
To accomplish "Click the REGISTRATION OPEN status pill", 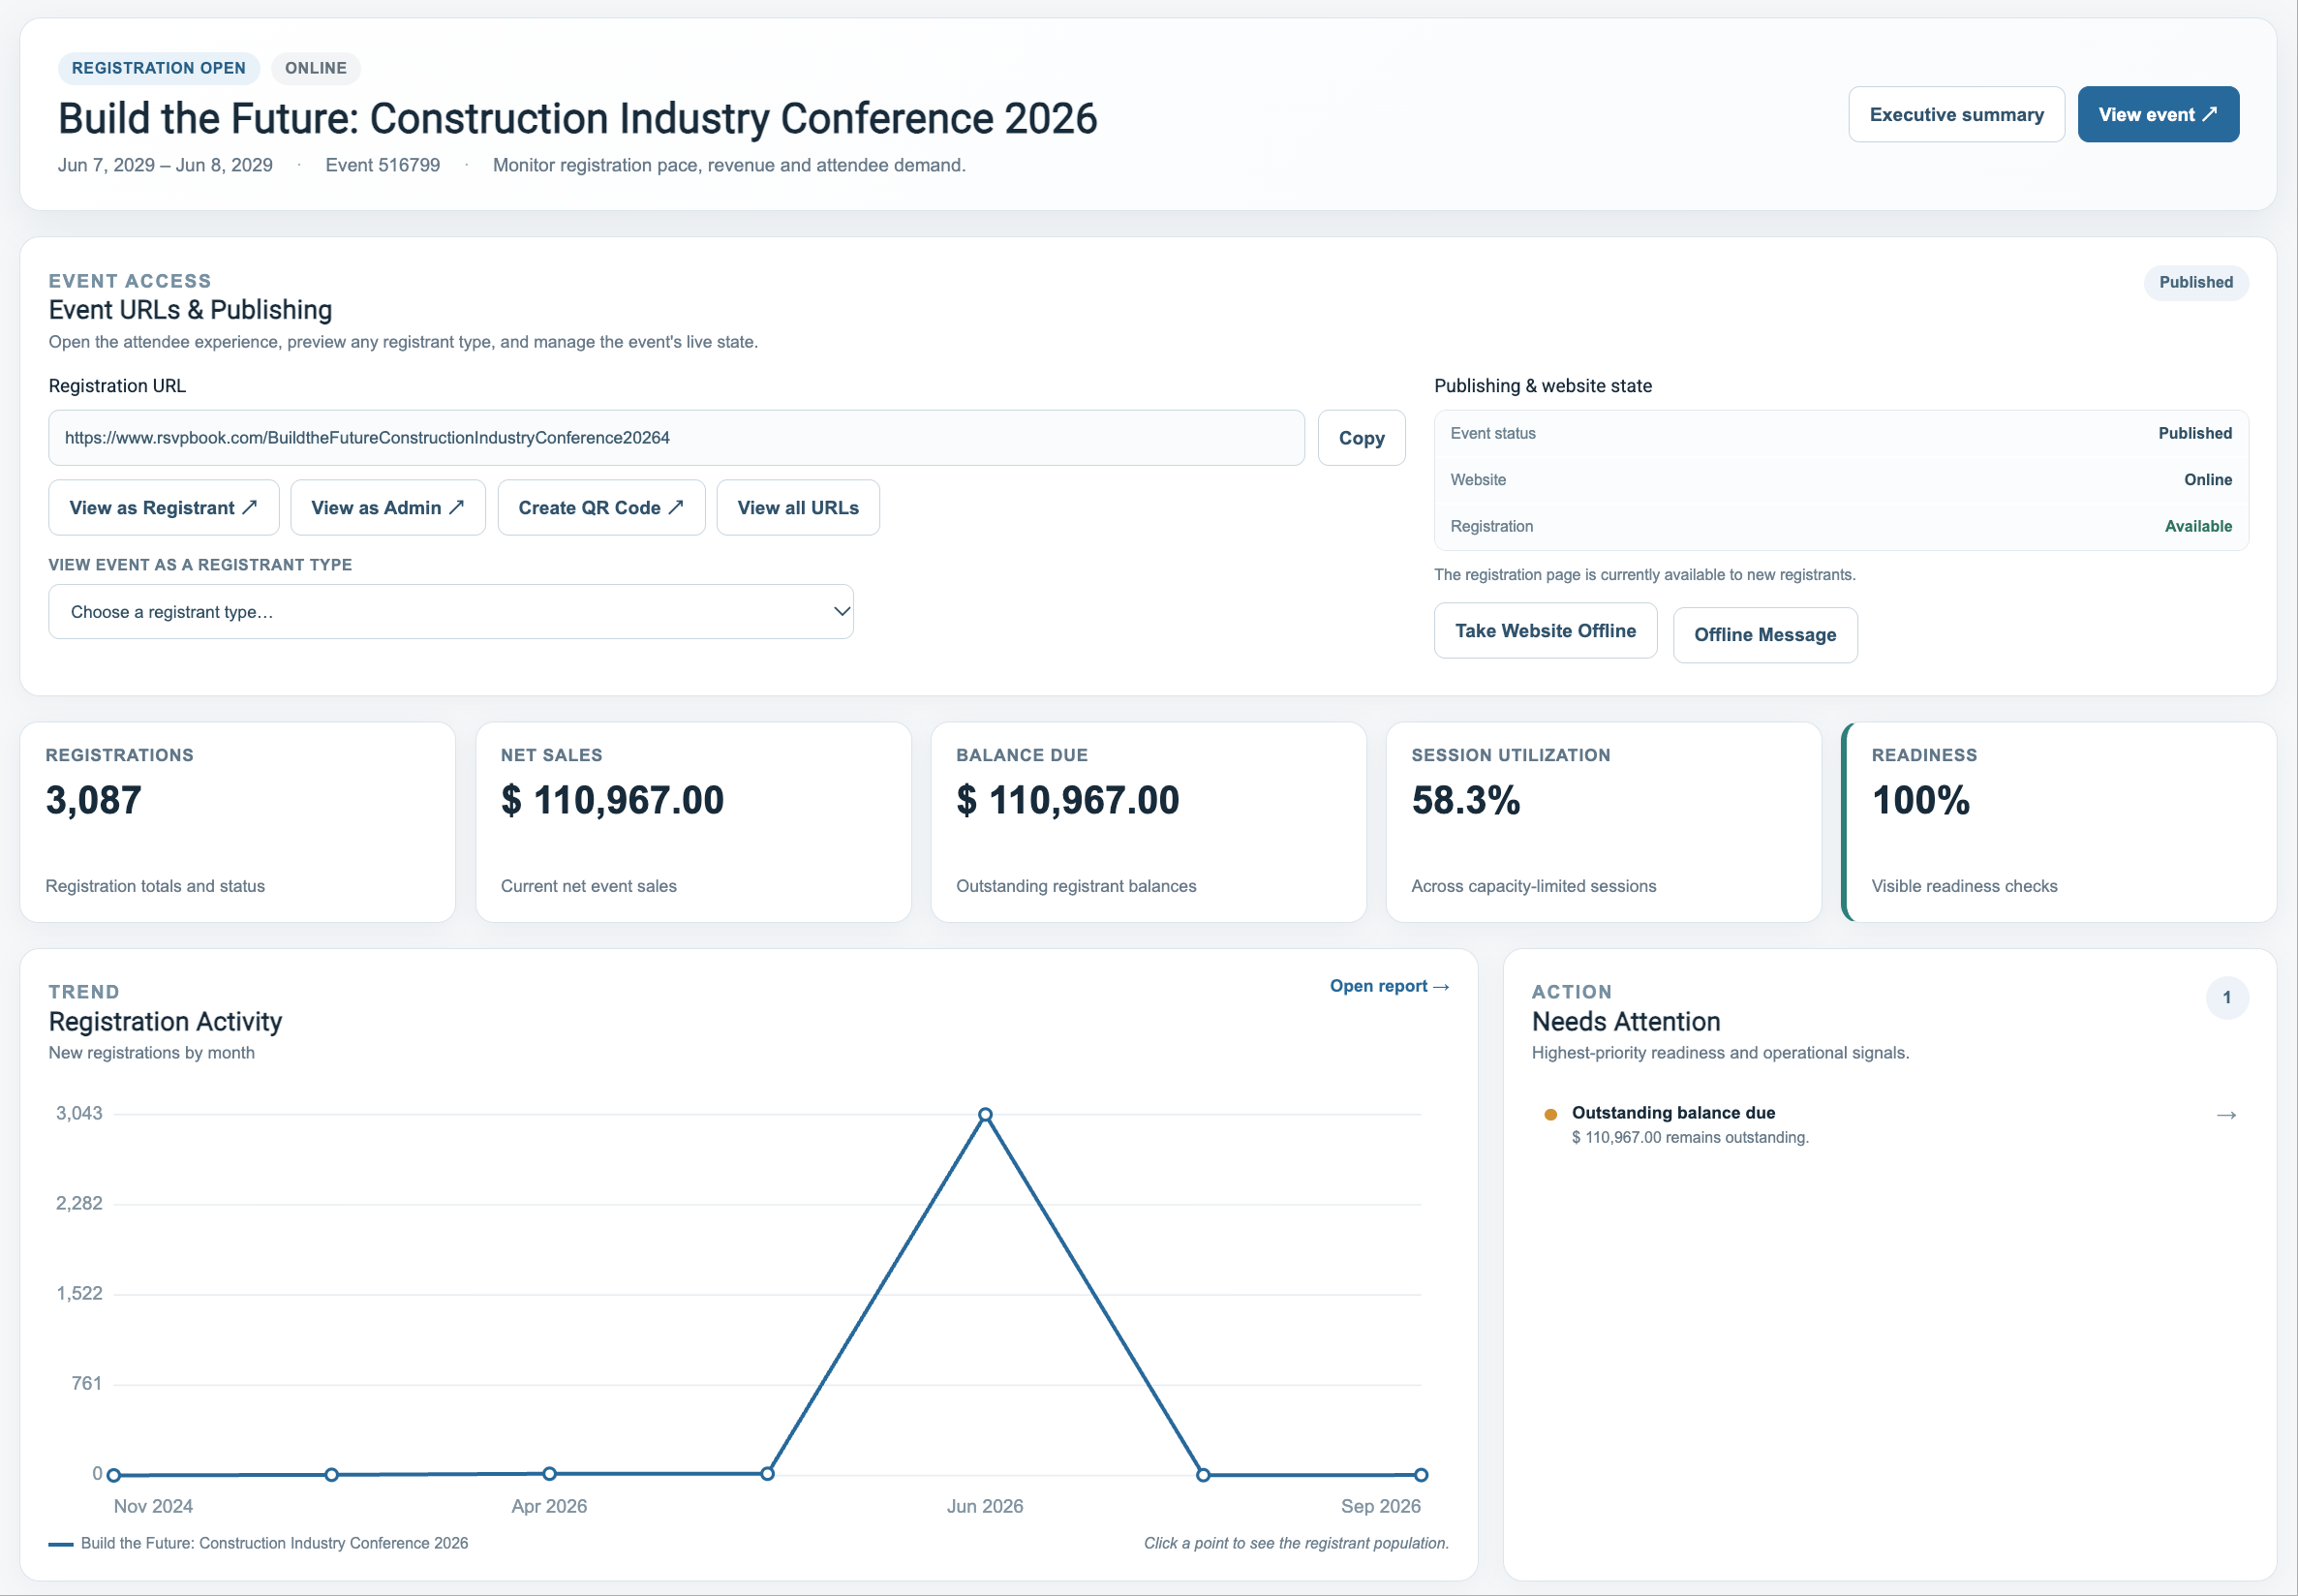I will point(159,68).
